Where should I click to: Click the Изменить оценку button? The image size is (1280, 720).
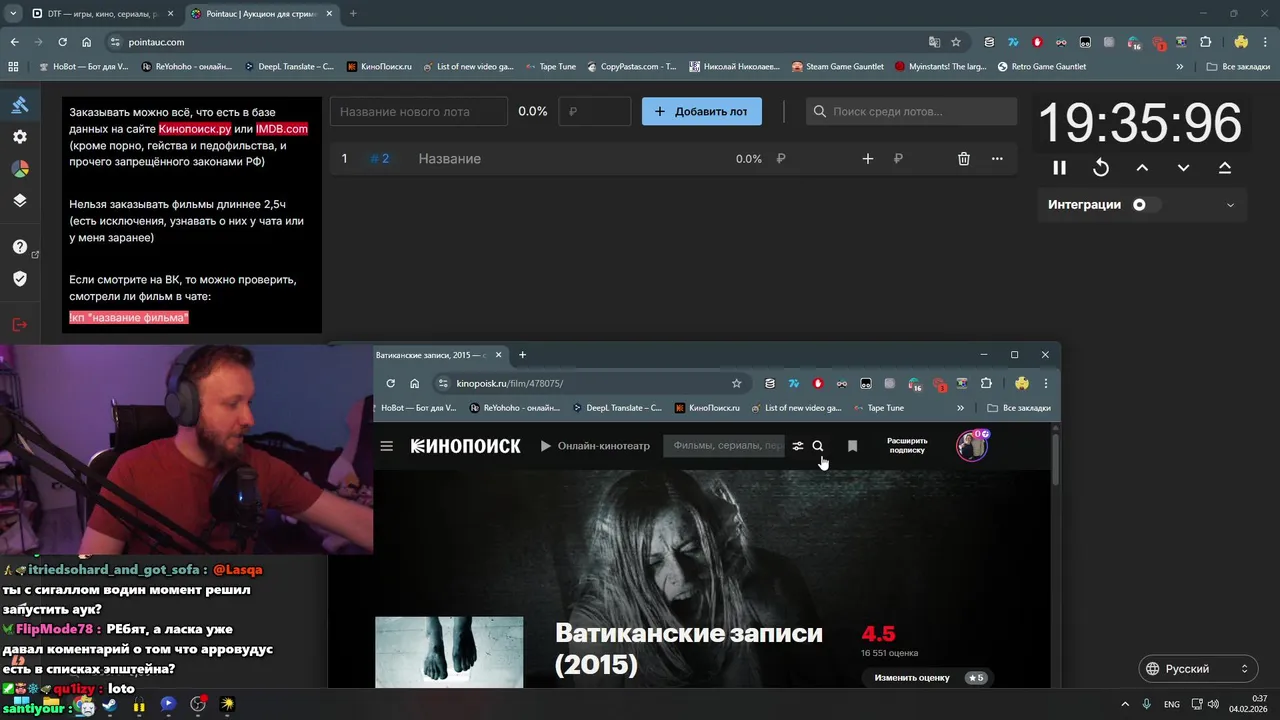[926, 678]
